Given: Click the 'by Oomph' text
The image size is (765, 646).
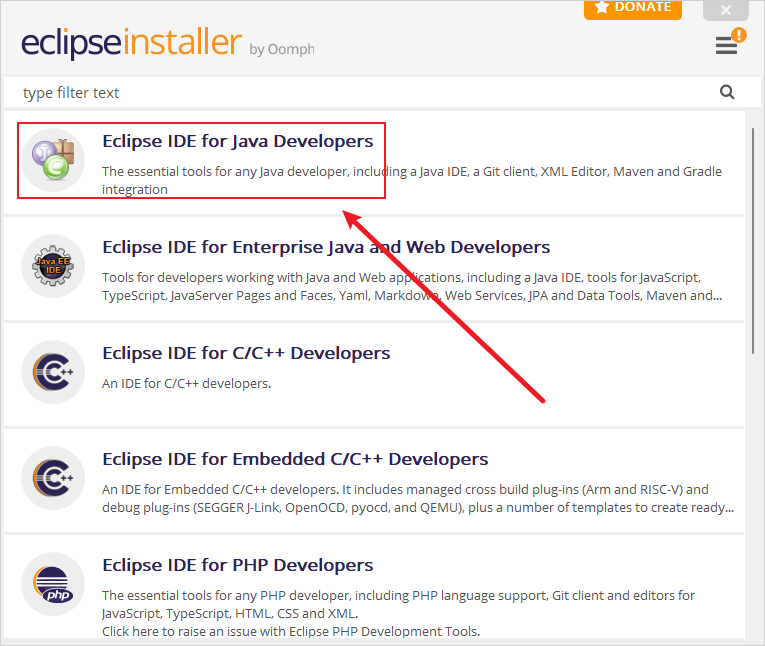Looking at the screenshot, I should point(282,49).
